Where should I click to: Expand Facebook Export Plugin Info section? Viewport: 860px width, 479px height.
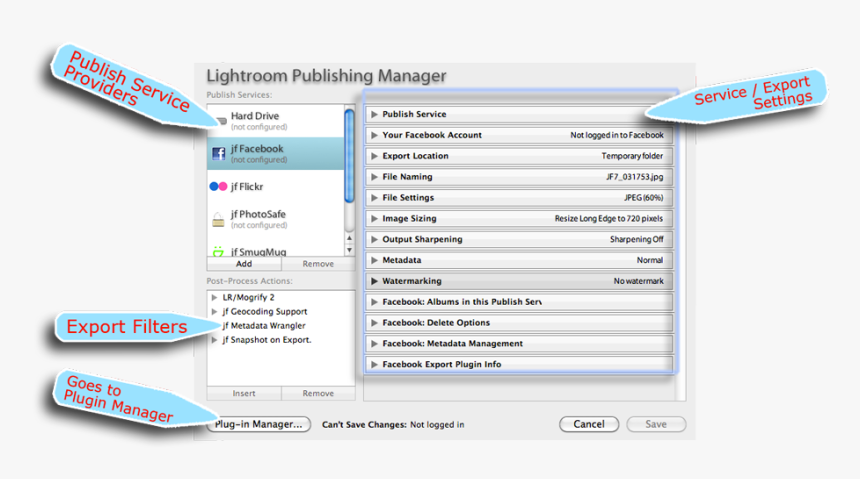(374, 364)
